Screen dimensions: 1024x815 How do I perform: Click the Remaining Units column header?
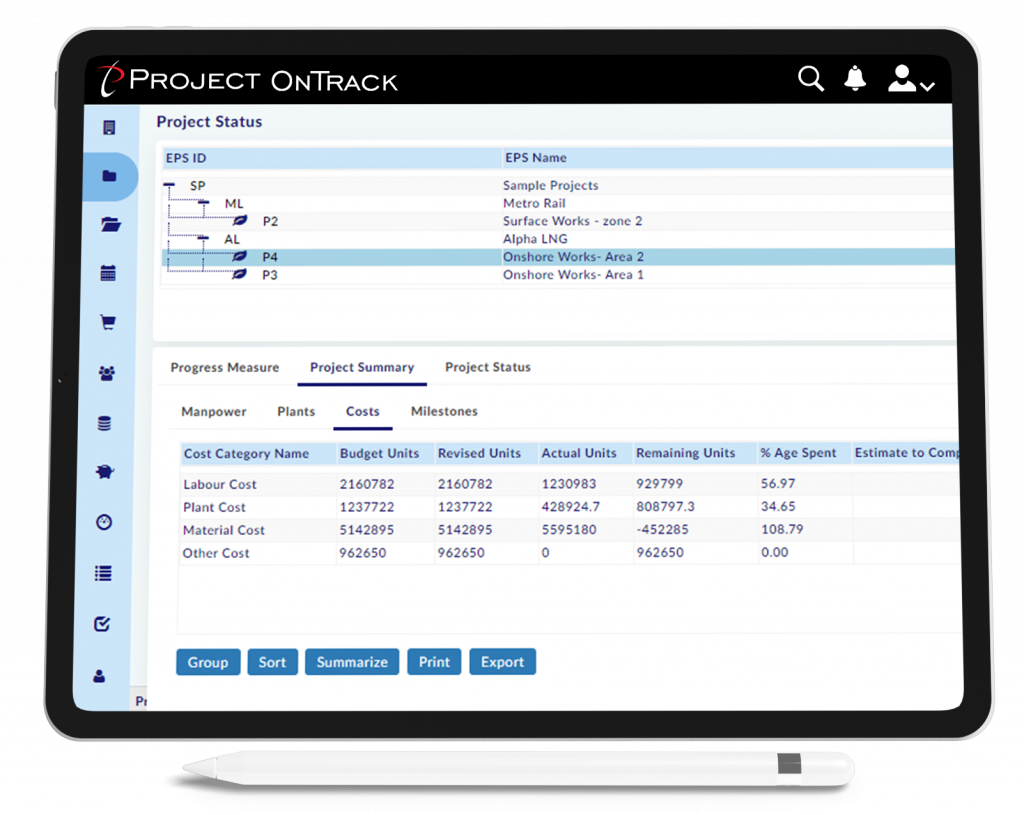coord(695,453)
